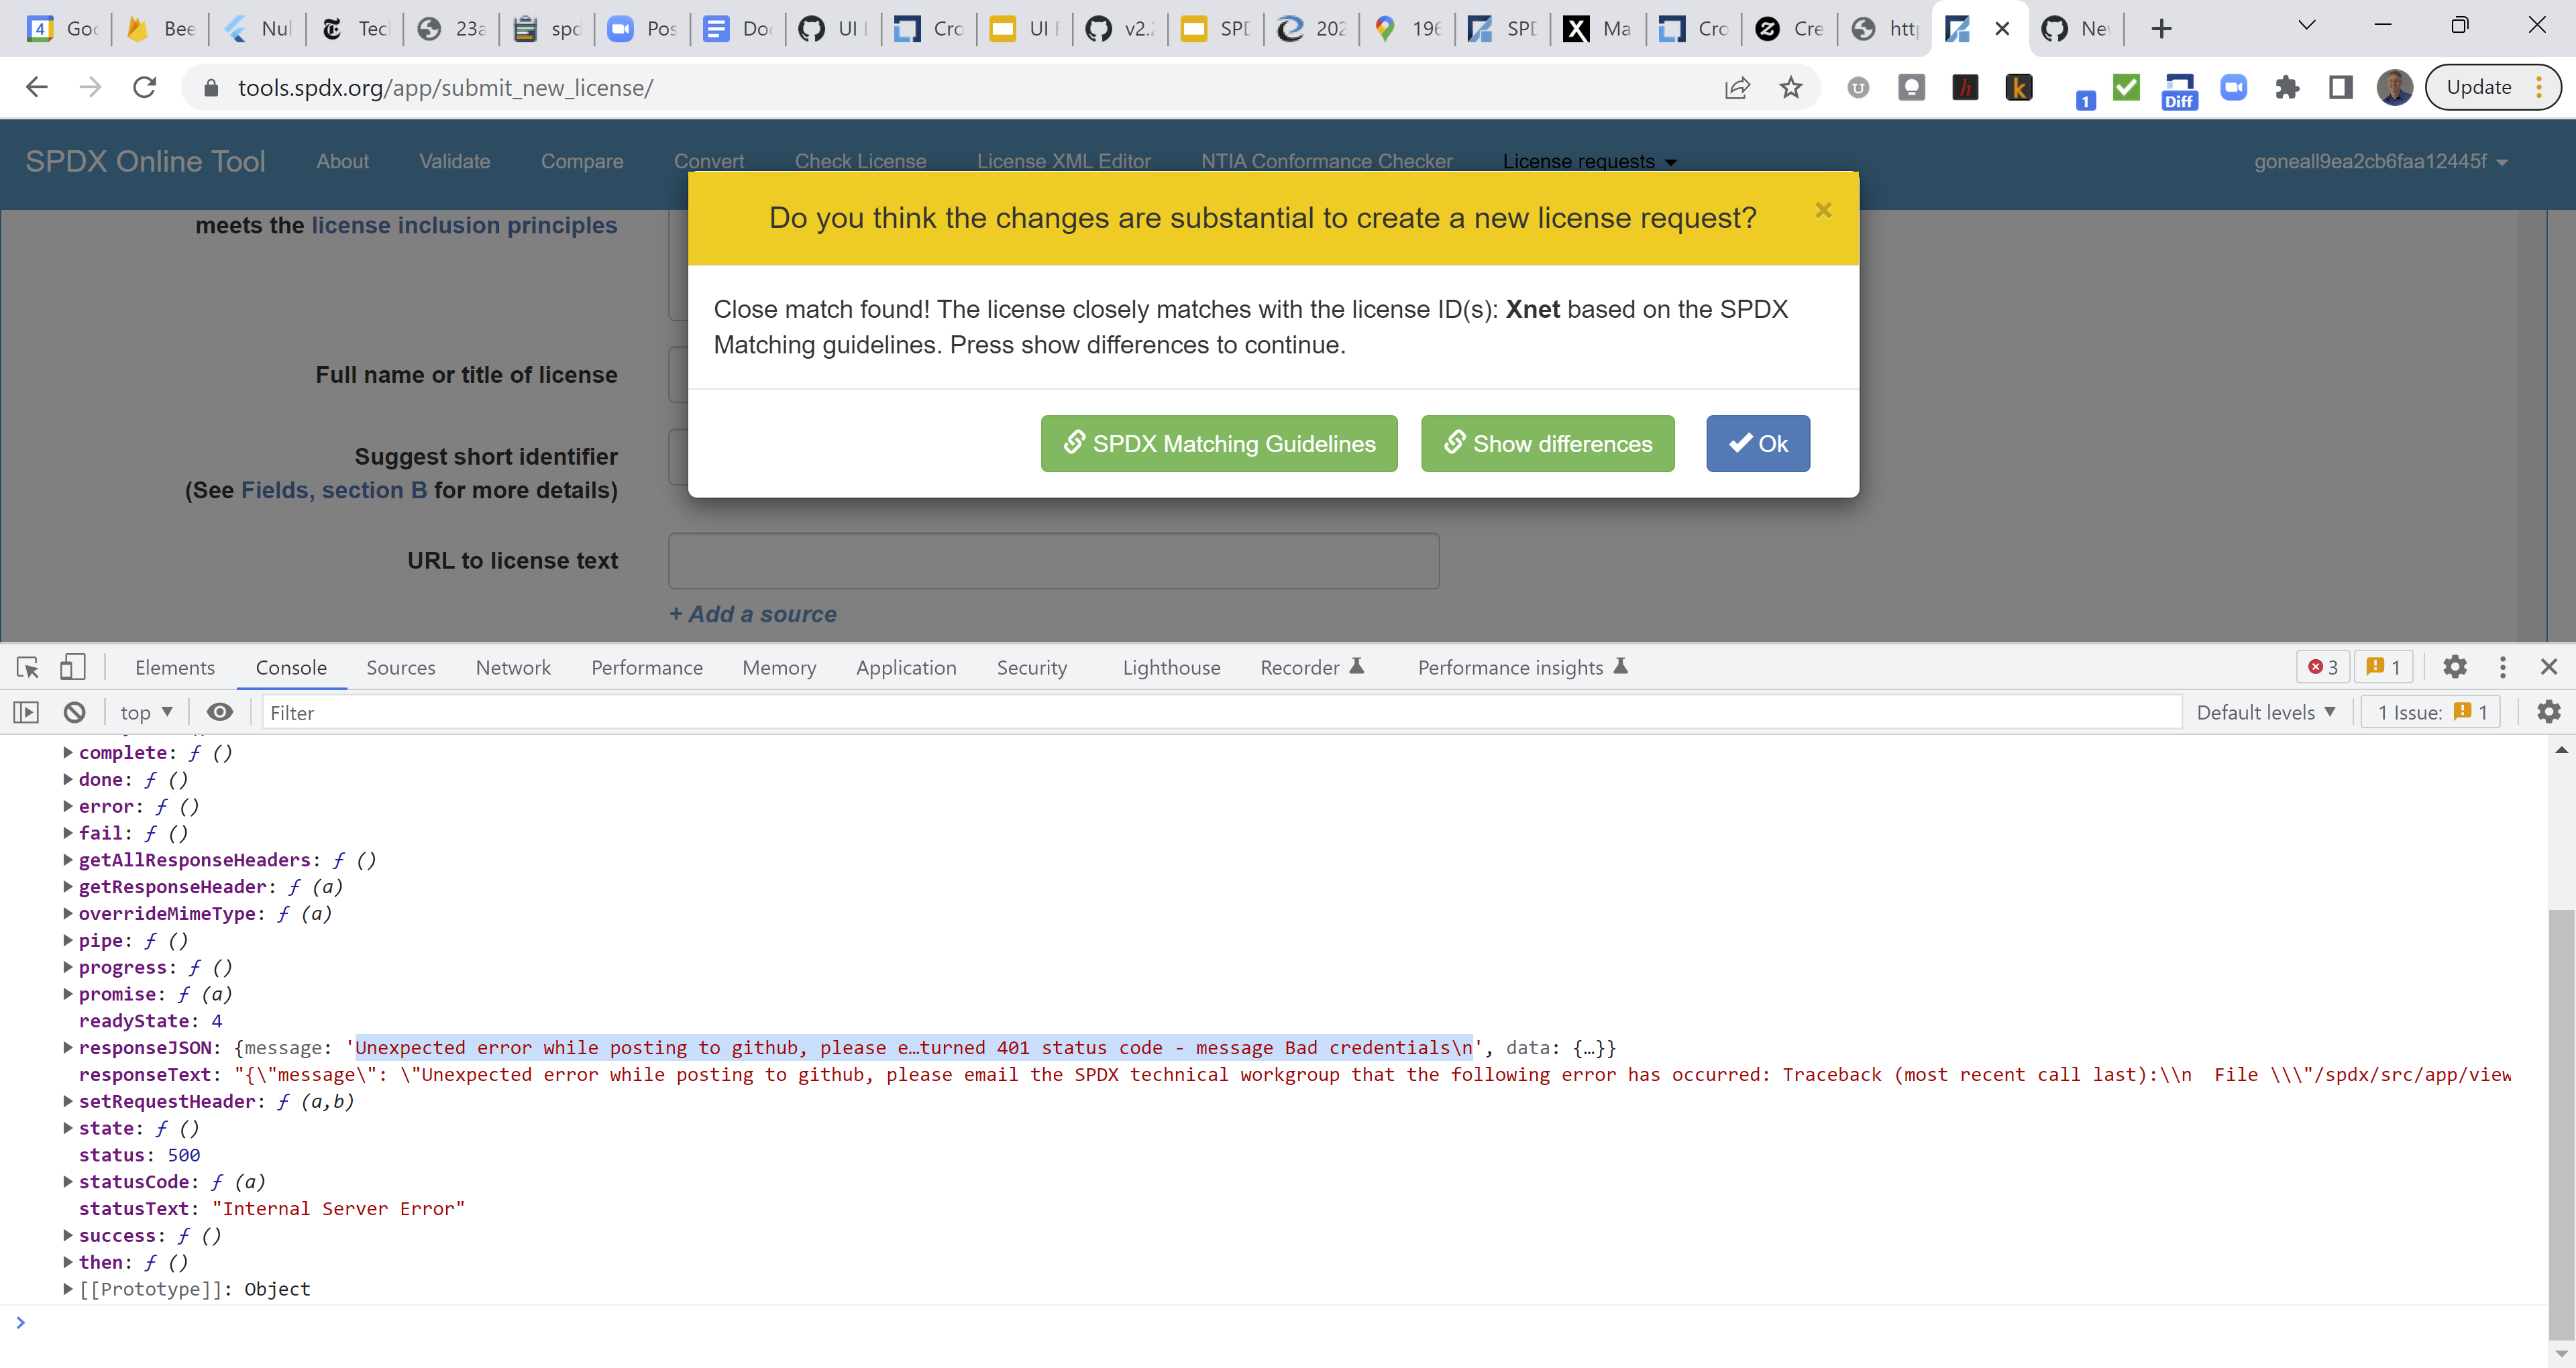The width and height of the screenshot is (2576, 1368).
Task: Open the browser extensions puzzle icon
Action: [x=2287, y=87]
